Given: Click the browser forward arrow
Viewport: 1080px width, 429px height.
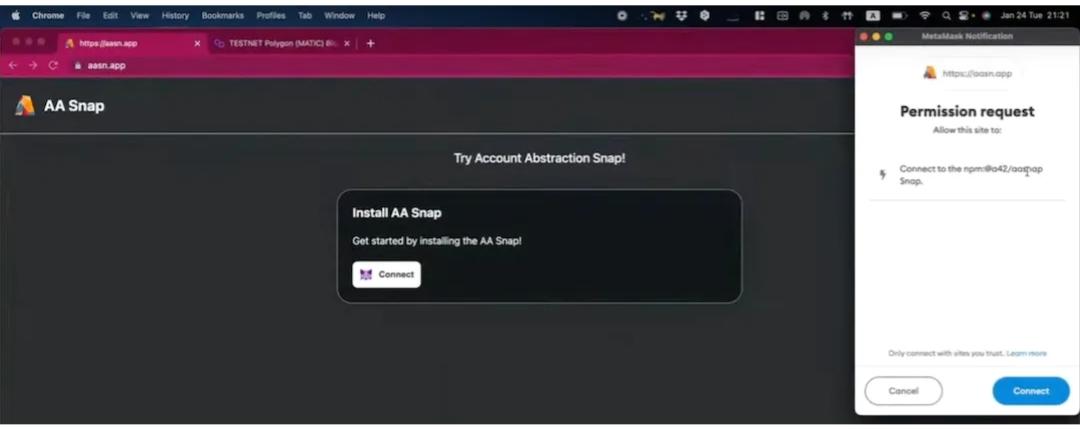Looking at the screenshot, I should pyautogui.click(x=32, y=65).
